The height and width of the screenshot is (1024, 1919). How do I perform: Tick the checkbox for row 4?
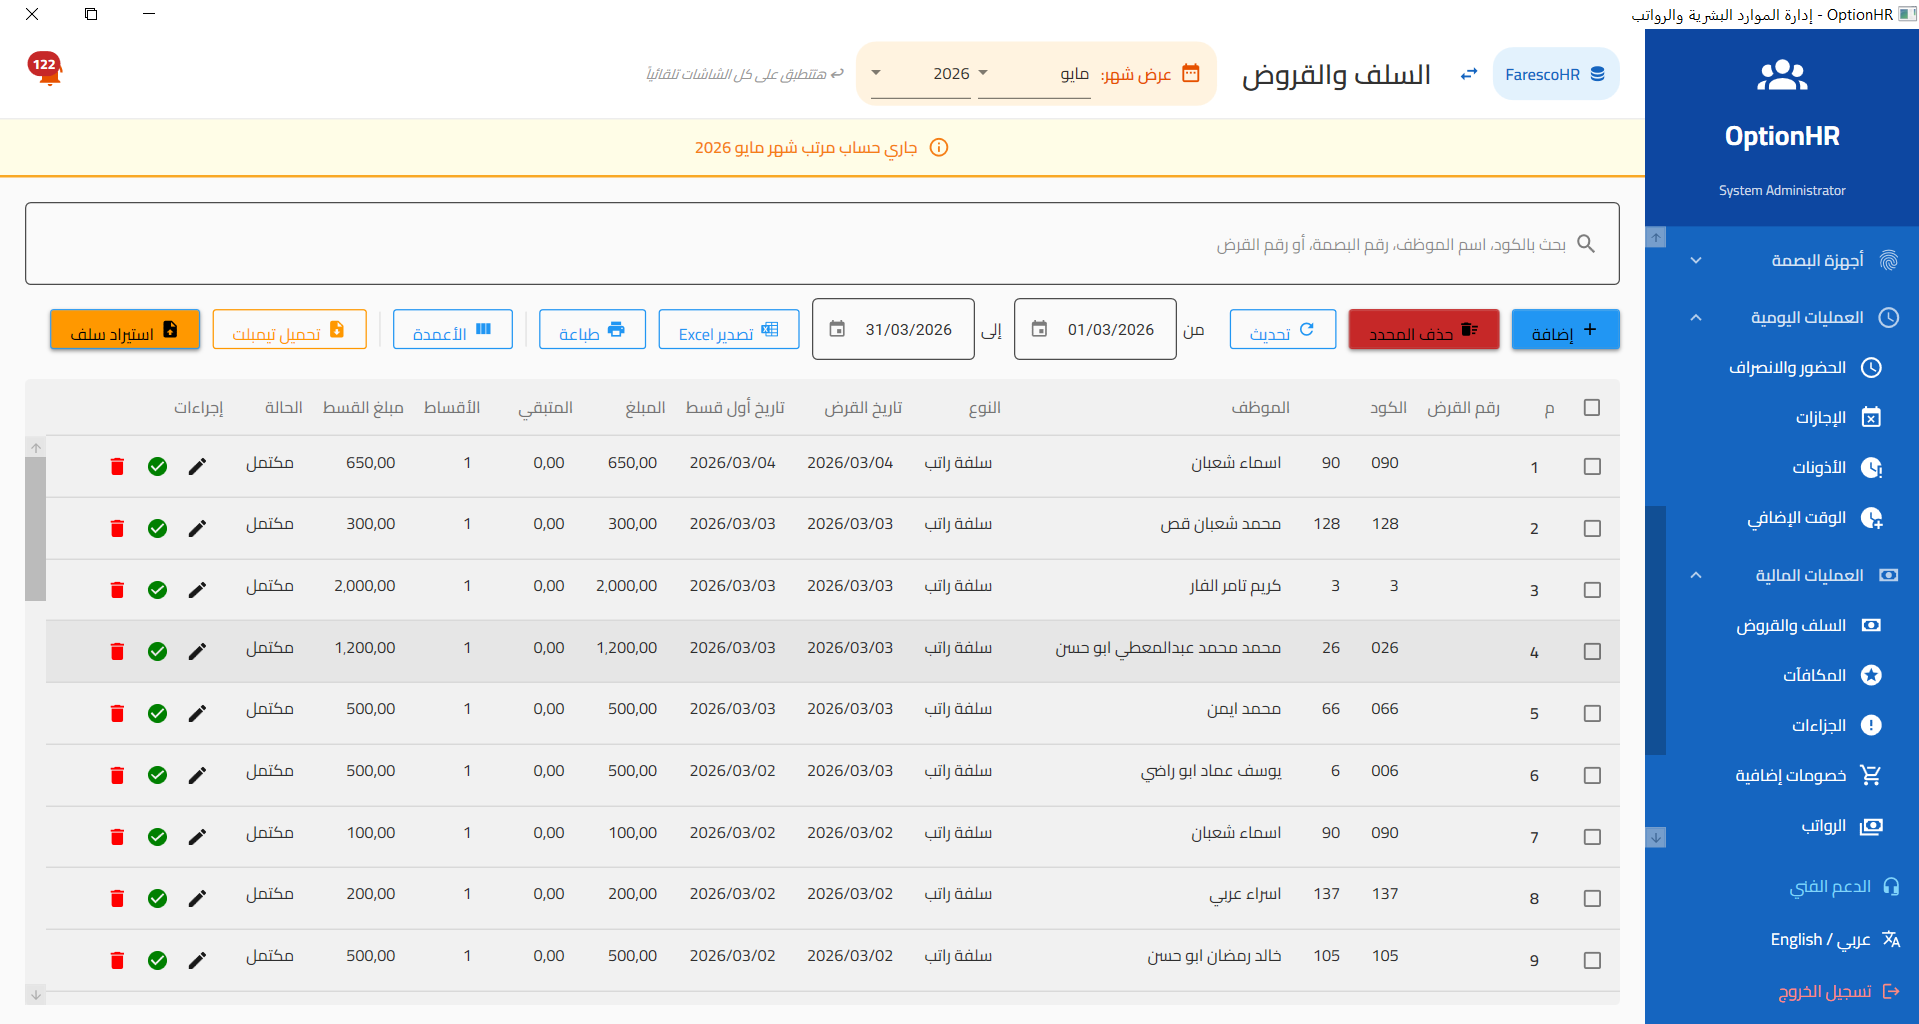(x=1592, y=652)
